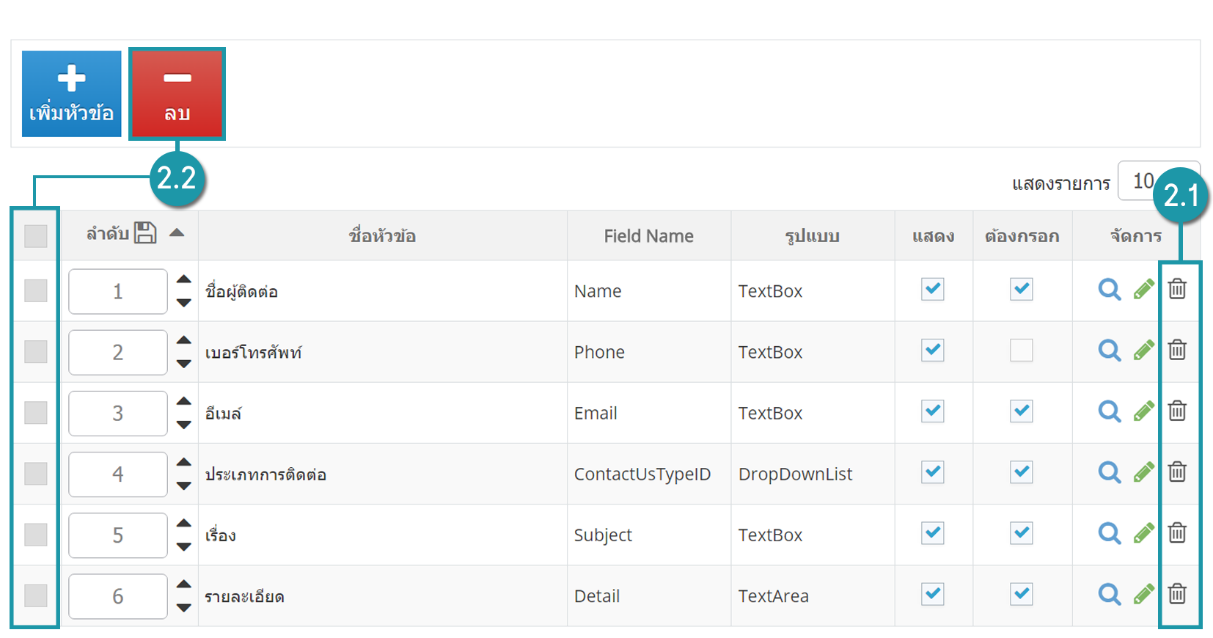Move Detail row up with its up arrow
The height and width of the screenshot is (638, 1213).
pyautogui.click(x=184, y=585)
